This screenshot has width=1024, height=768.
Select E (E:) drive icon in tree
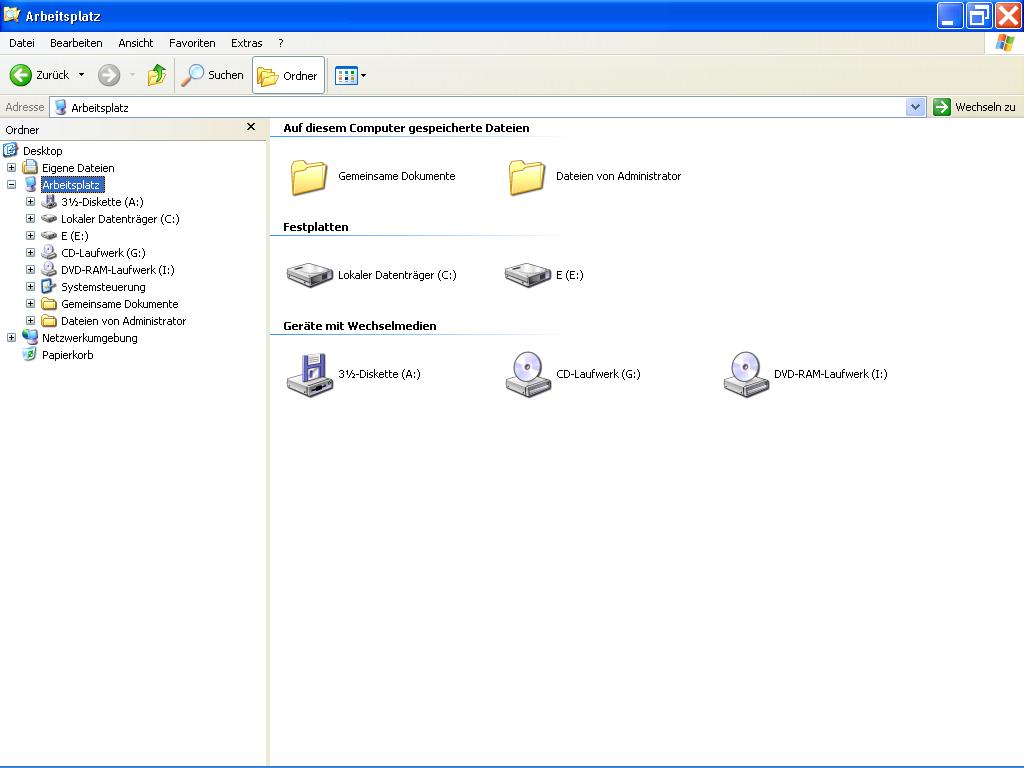[x=48, y=236]
